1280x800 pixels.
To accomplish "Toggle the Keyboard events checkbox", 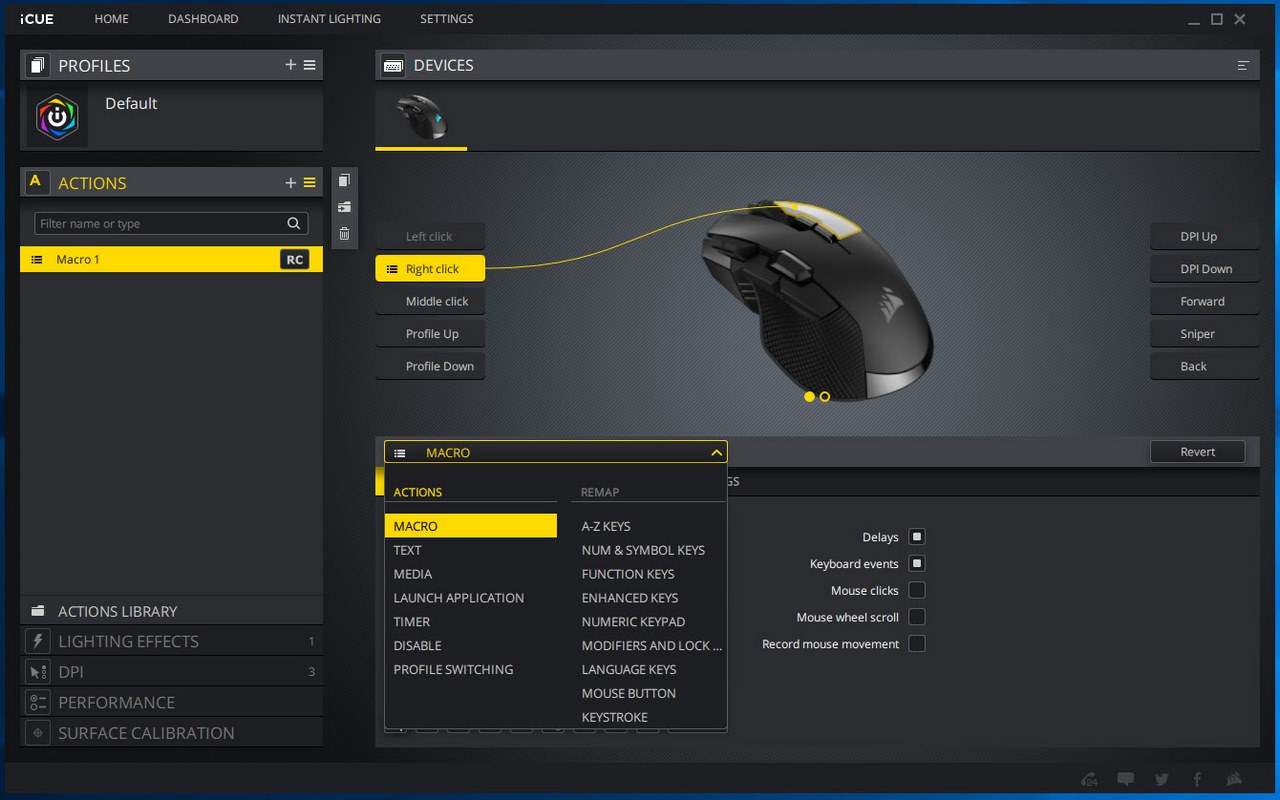I will click(917, 564).
